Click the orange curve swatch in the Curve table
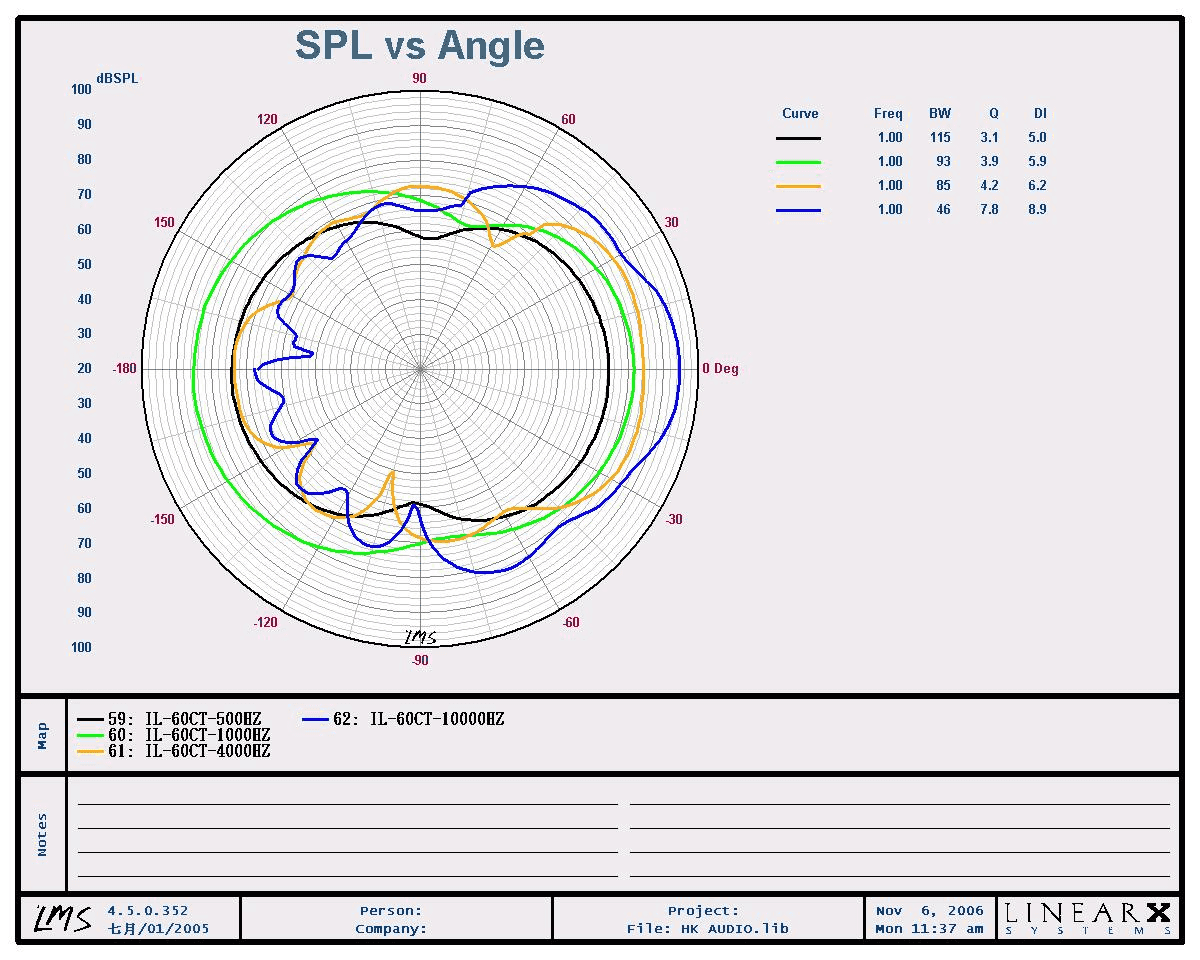Screen dimensions: 1200x960 pos(798,186)
